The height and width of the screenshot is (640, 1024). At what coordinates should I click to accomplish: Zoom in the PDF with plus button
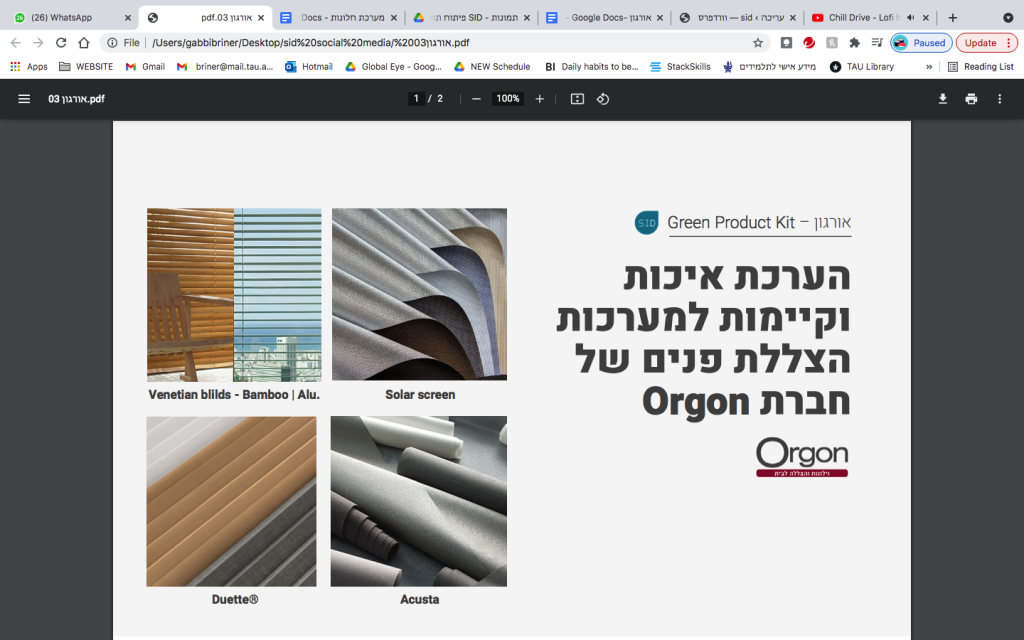click(539, 99)
